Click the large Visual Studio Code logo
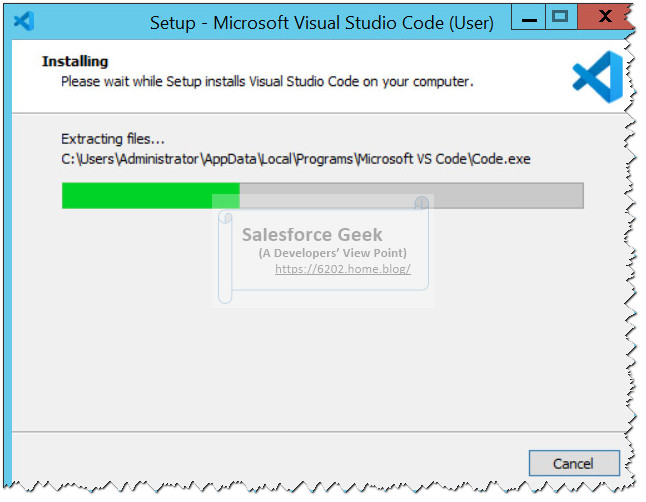646x502 pixels. (x=598, y=77)
